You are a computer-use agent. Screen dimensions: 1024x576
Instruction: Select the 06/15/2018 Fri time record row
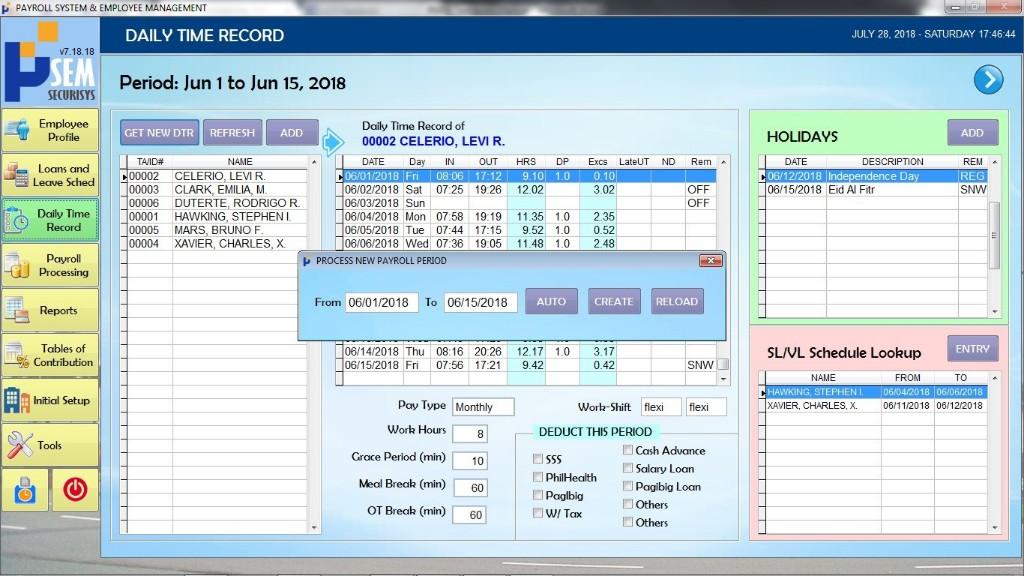pos(529,365)
